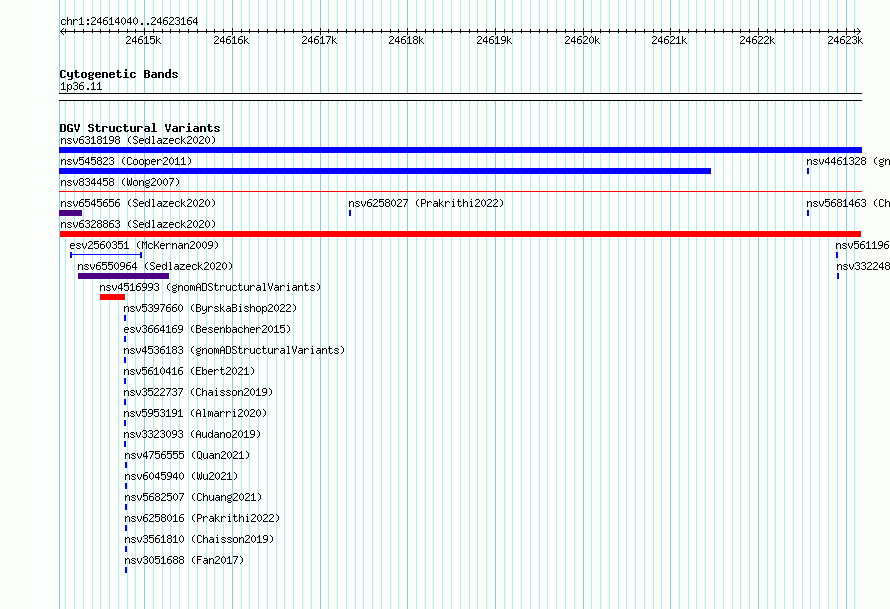Click the 24617k ruler position

(319, 40)
